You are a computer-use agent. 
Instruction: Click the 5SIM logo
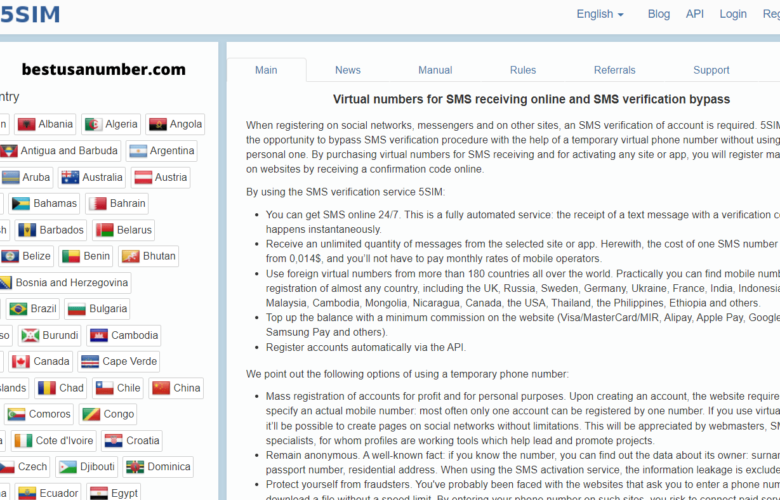(x=30, y=14)
